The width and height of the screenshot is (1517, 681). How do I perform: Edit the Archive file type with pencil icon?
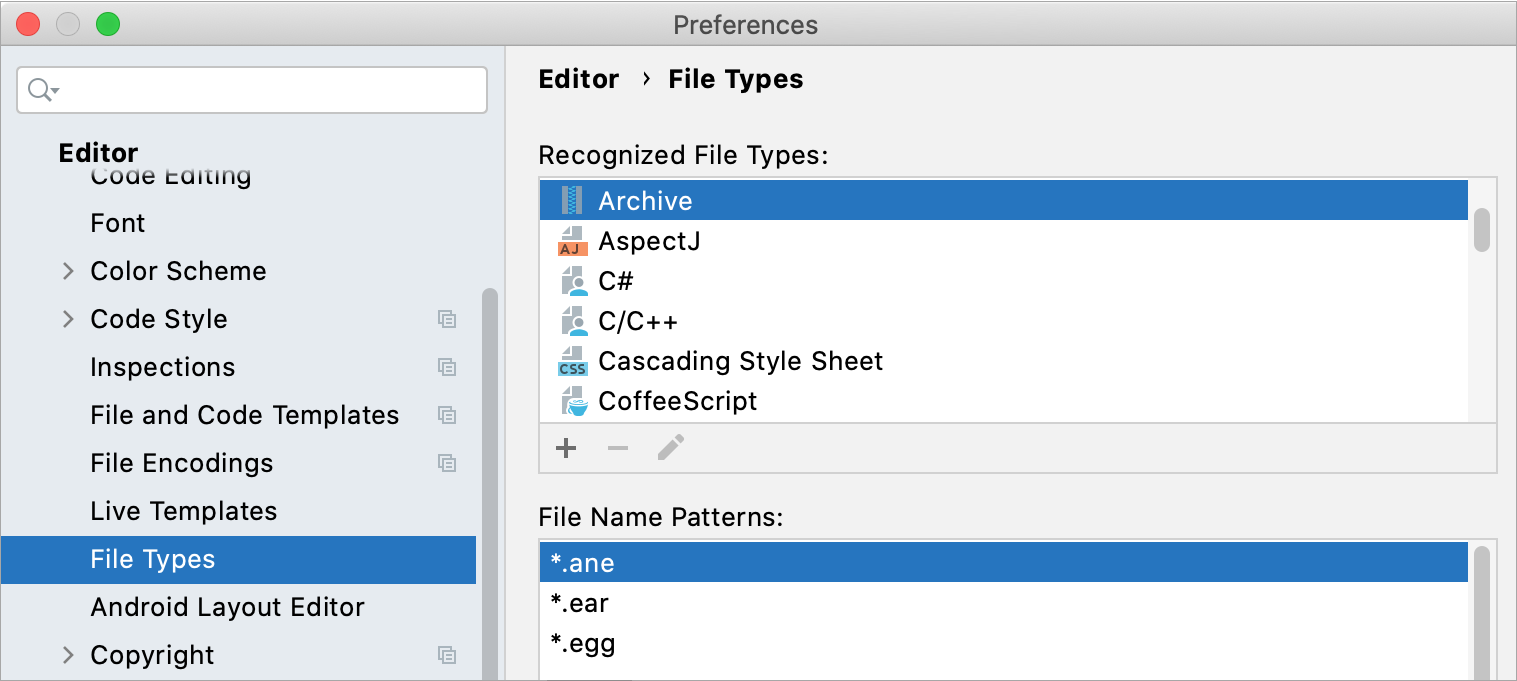(x=670, y=447)
